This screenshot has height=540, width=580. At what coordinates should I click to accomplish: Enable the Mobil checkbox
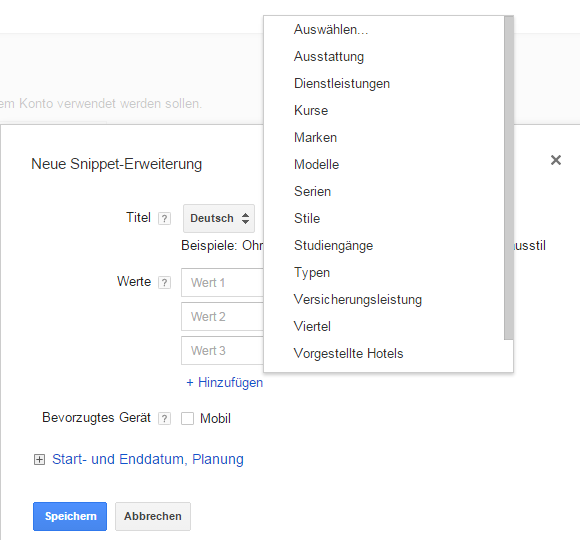point(188,419)
